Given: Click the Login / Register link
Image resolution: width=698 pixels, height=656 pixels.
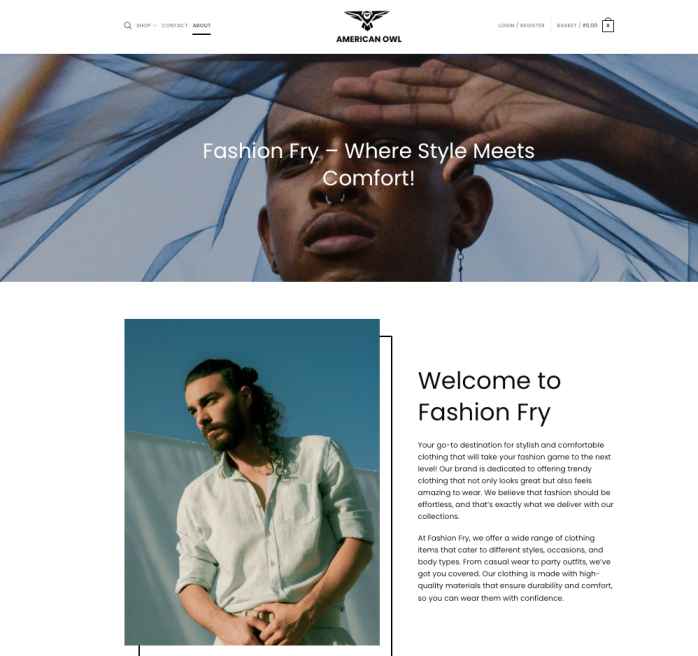Looking at the screenshot, I should click(521, 25).
